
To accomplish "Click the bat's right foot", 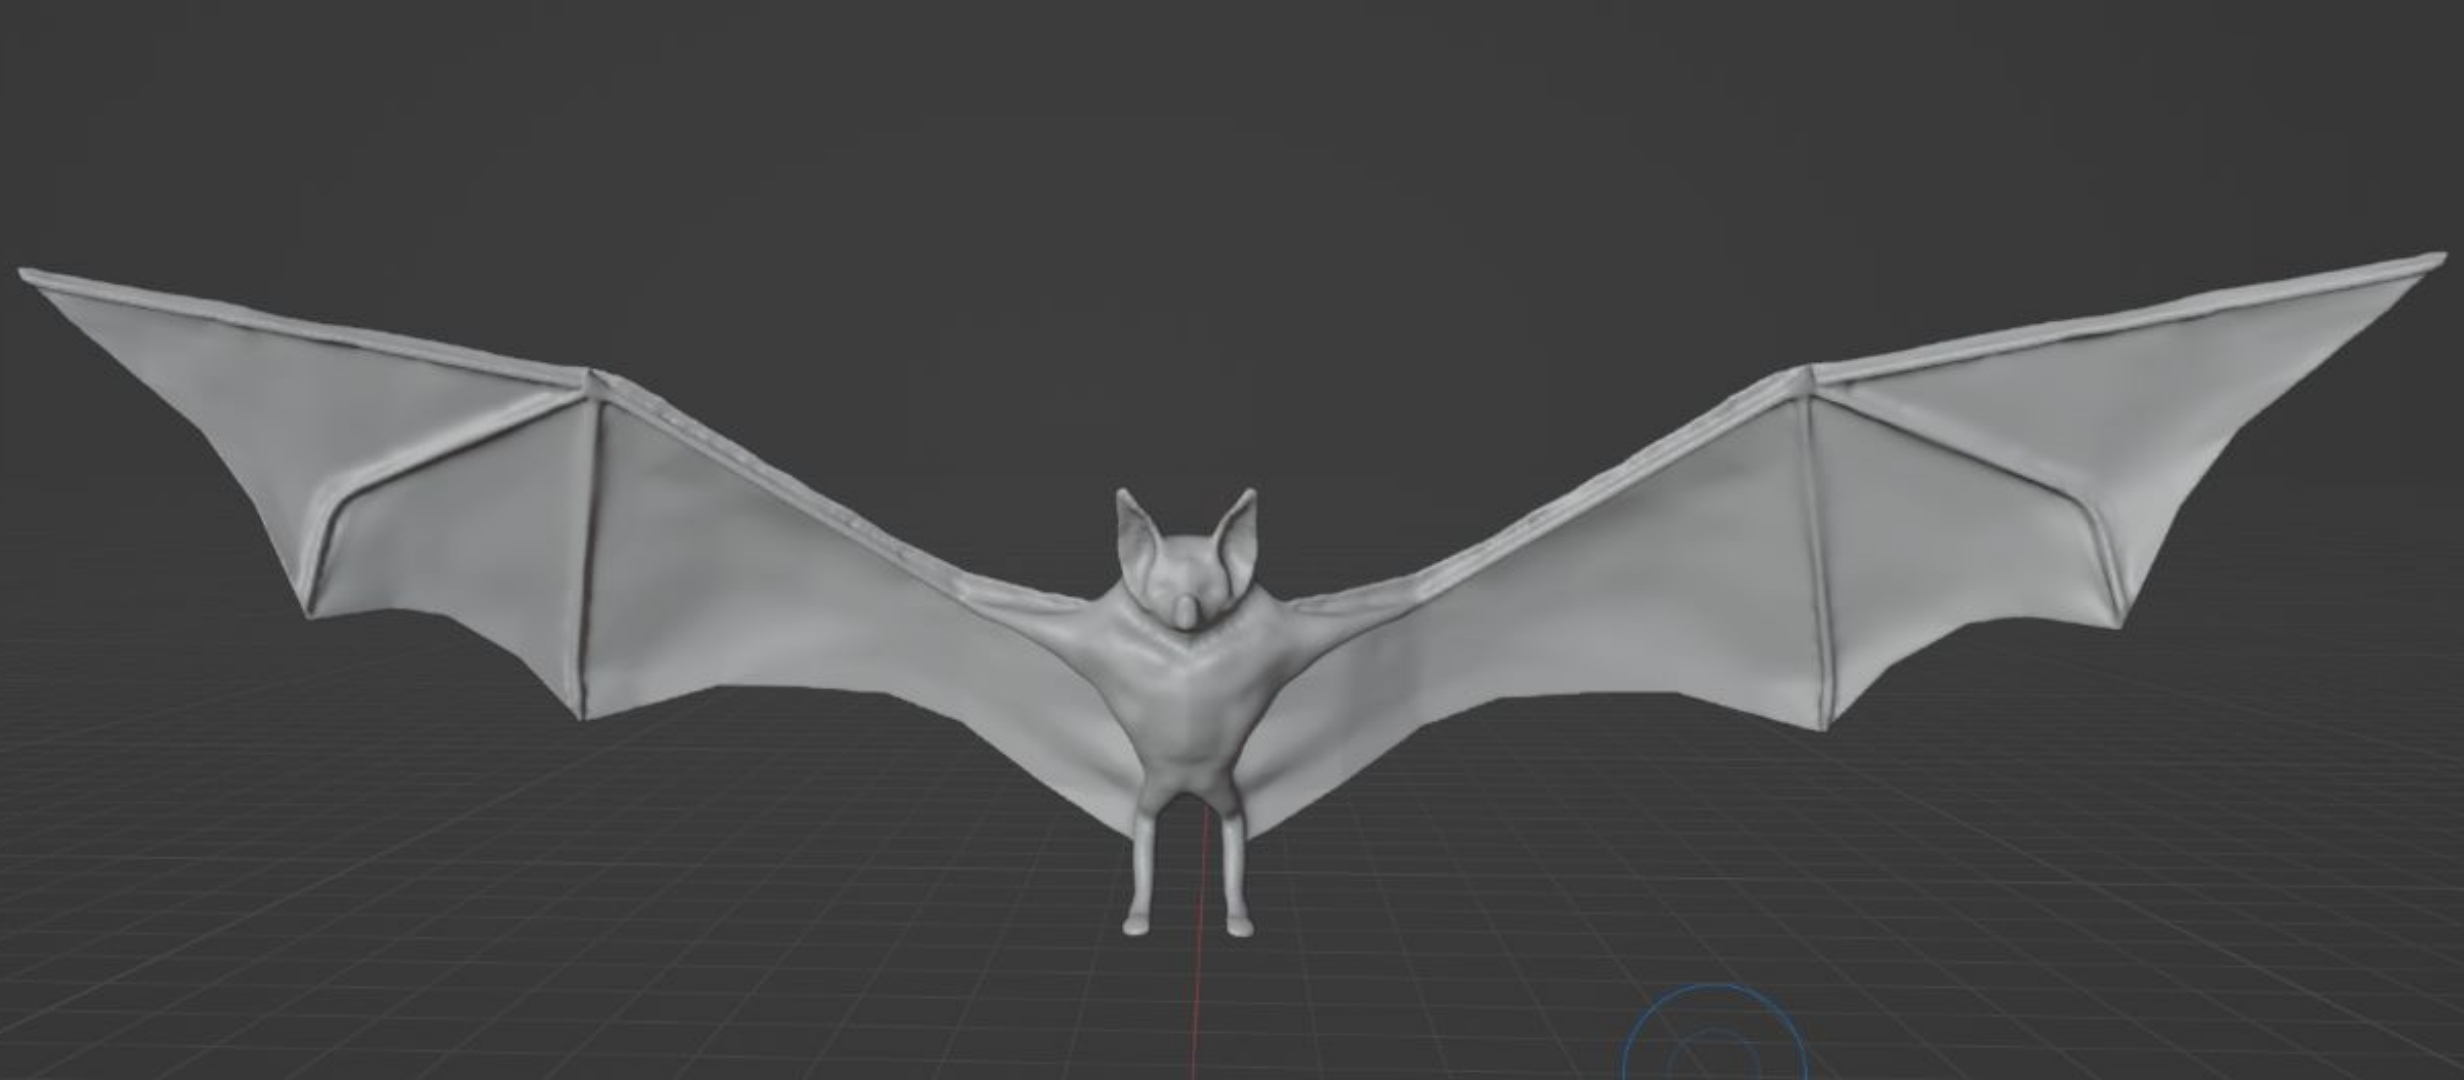I will [x=1239, y=926].
